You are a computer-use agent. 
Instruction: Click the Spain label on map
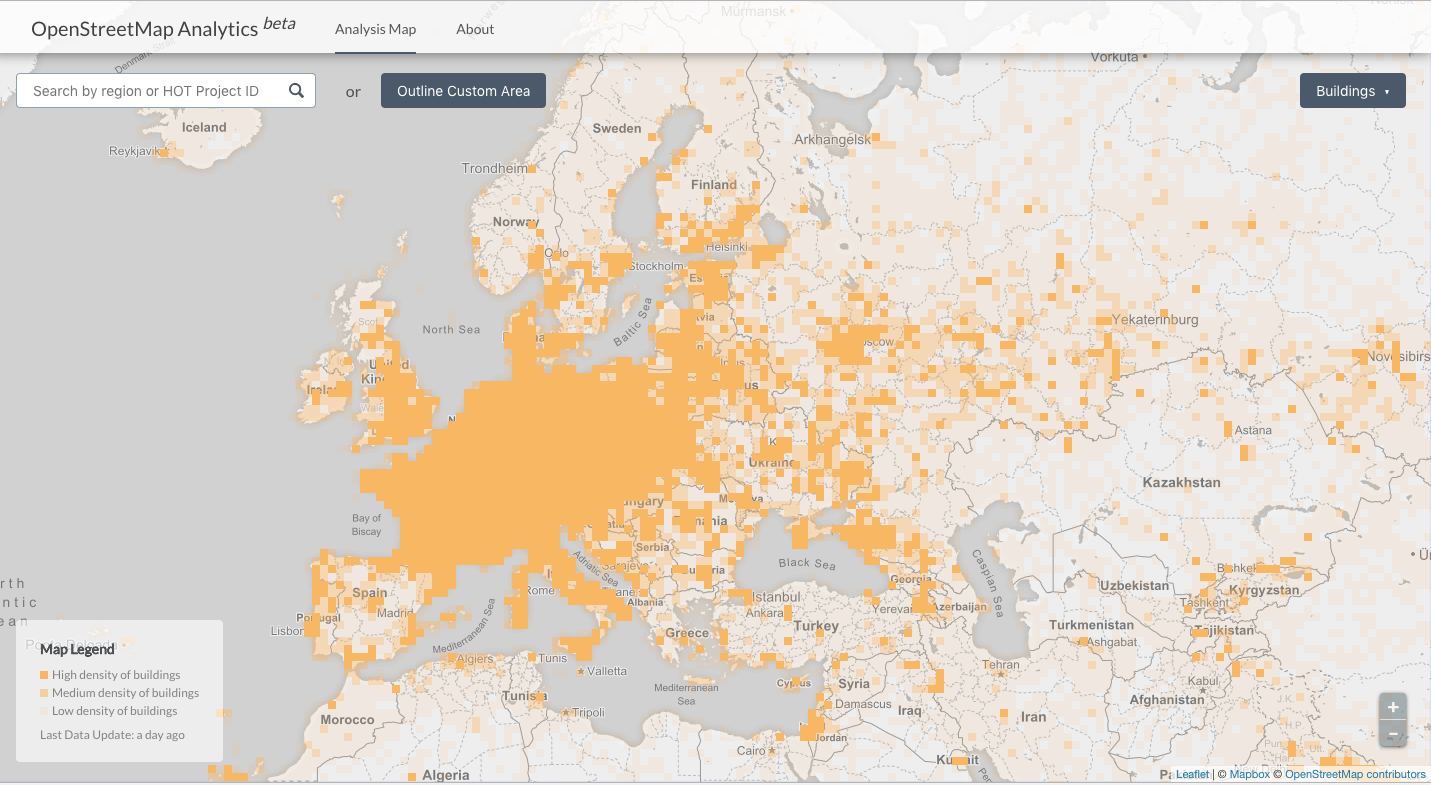369,592
